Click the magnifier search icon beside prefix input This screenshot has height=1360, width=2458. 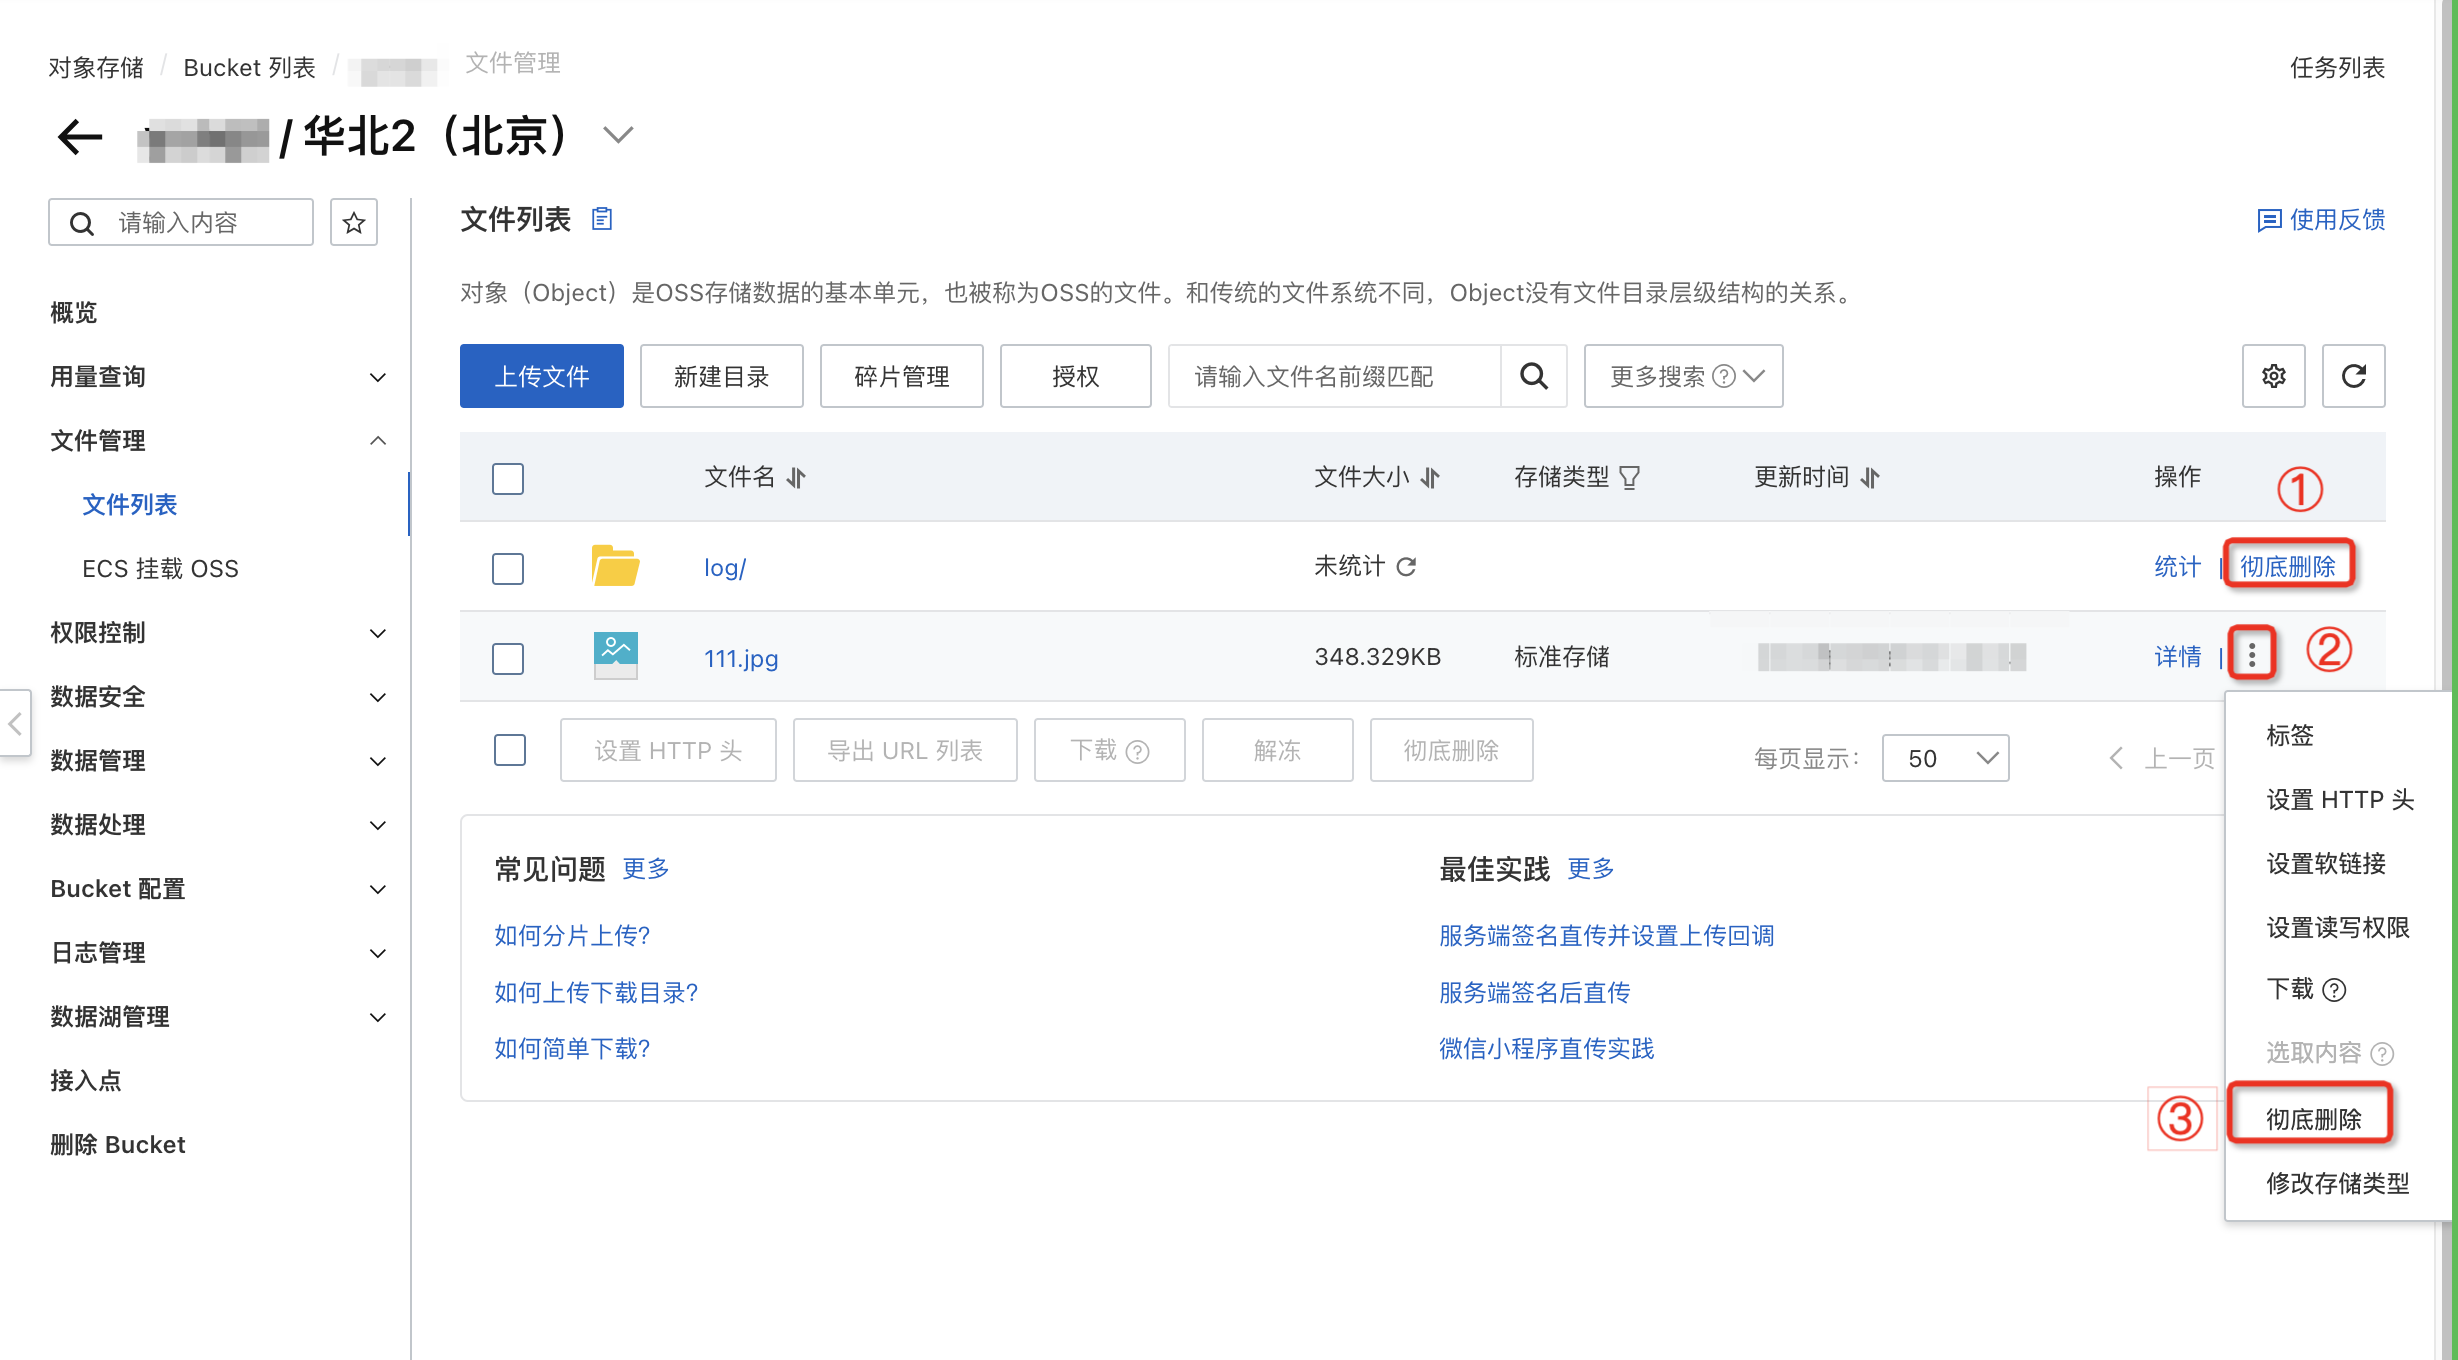pos(1533,376)
